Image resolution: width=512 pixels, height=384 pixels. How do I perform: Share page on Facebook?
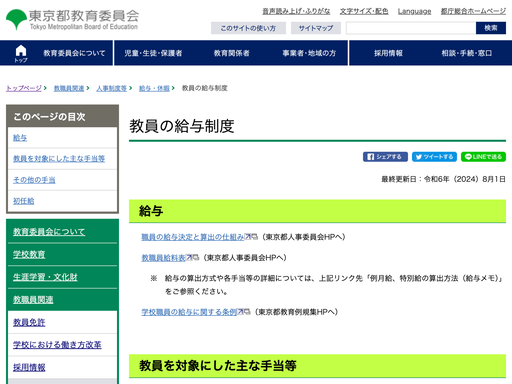click(x=385, y=157)
